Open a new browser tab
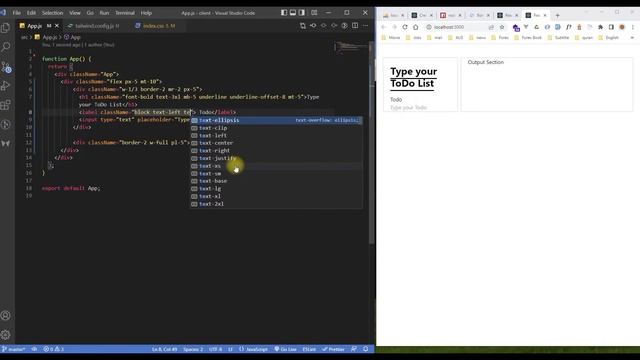640x360 pixels. [x=557, y=16]
